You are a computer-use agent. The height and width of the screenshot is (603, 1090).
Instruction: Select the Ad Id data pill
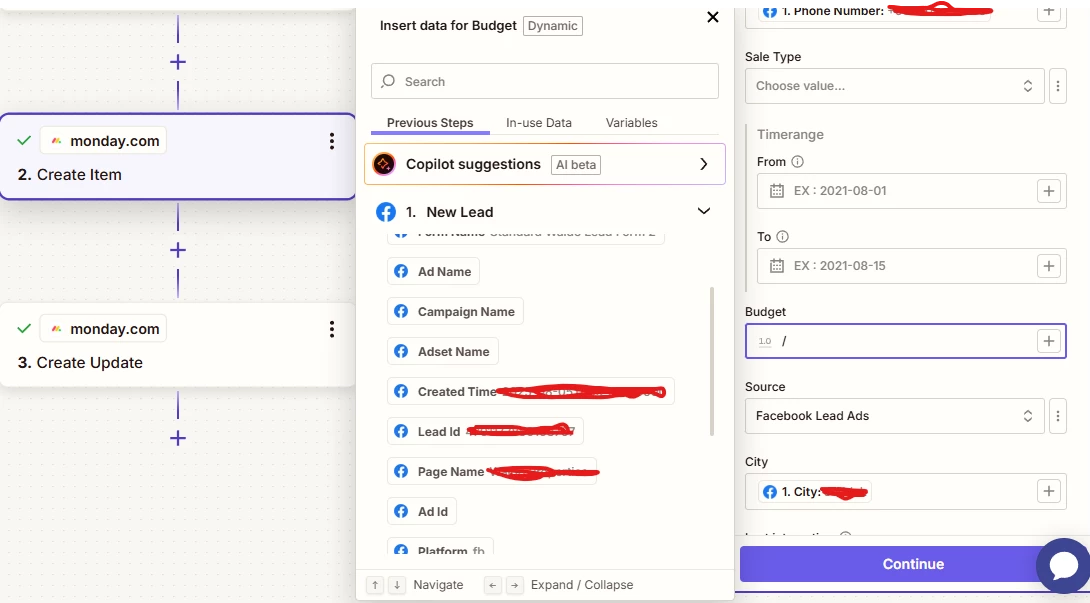pyautogui.click(x=422, y=511)
